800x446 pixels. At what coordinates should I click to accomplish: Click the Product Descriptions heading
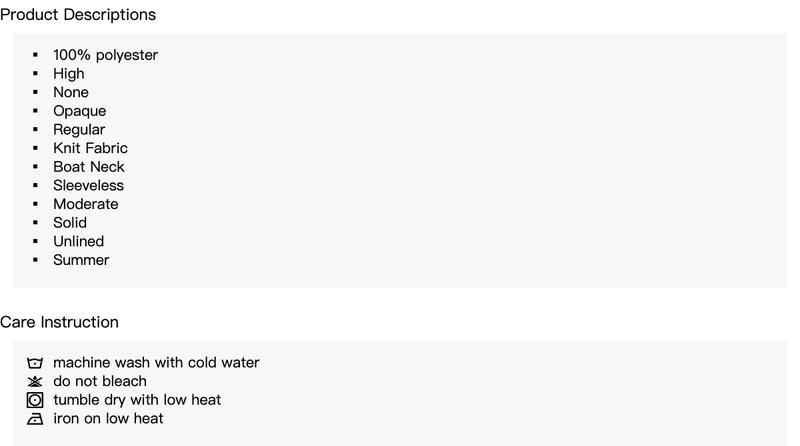pyautogui.click(x=78, y=15)
